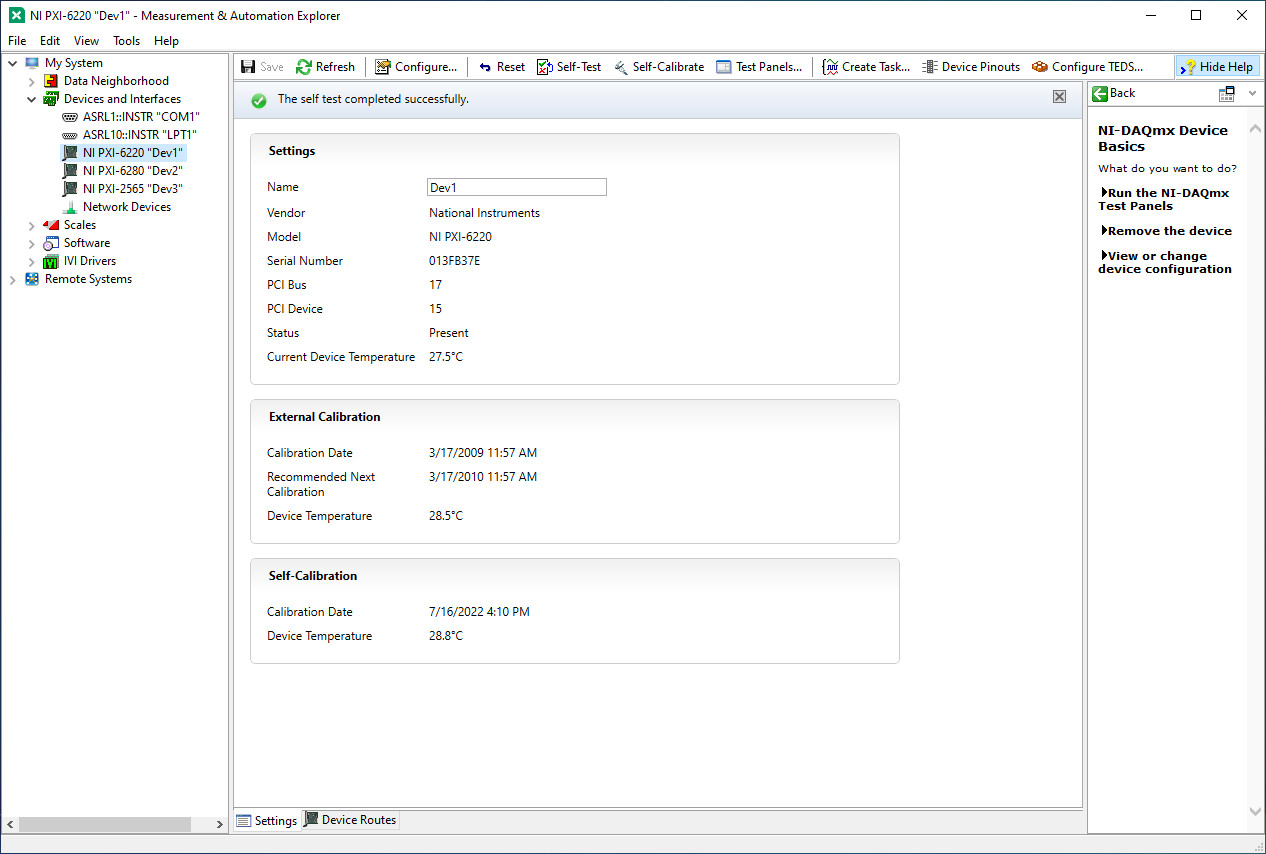Expand the Remote Systems node
The width and height of the screenshot is (1266, 854).
click(13, 279)
